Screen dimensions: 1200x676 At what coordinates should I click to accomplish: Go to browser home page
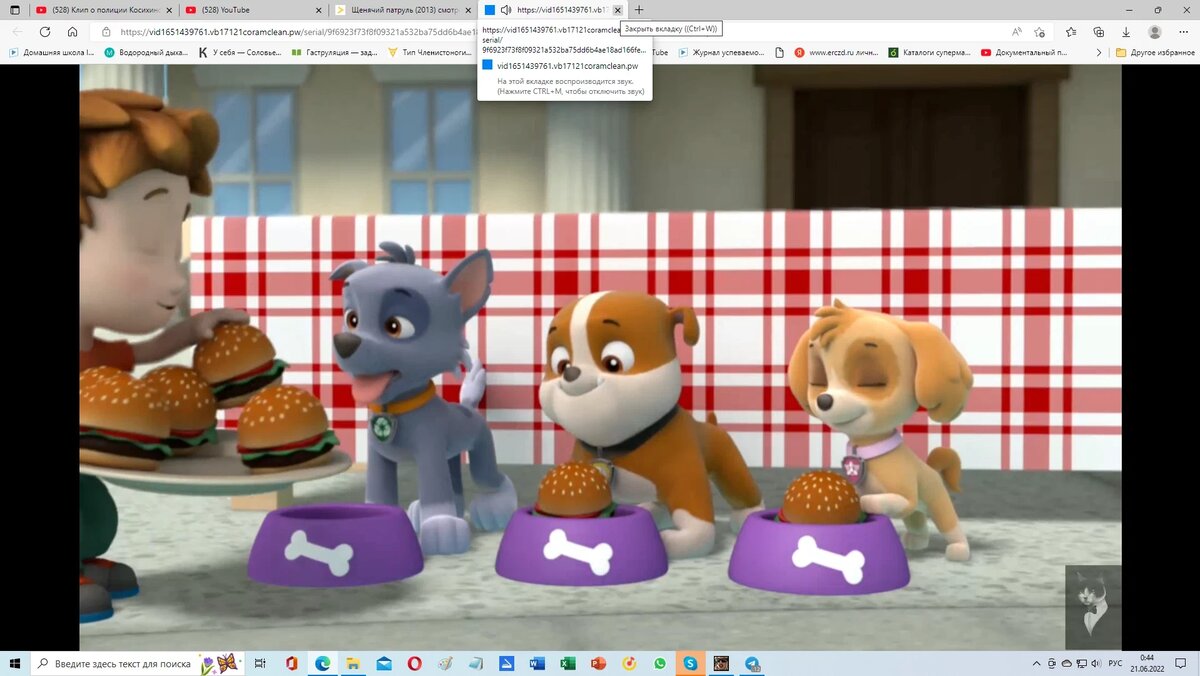point(72,32)
